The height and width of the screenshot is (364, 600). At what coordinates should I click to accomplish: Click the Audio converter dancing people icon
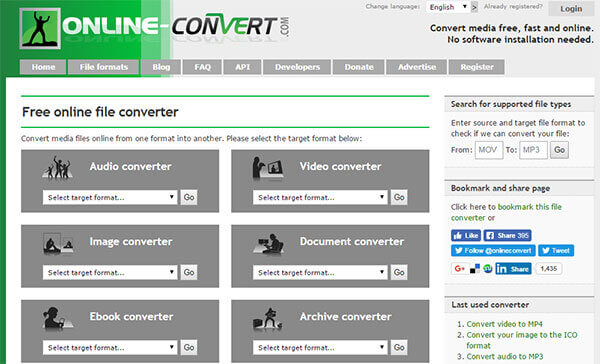58,167
